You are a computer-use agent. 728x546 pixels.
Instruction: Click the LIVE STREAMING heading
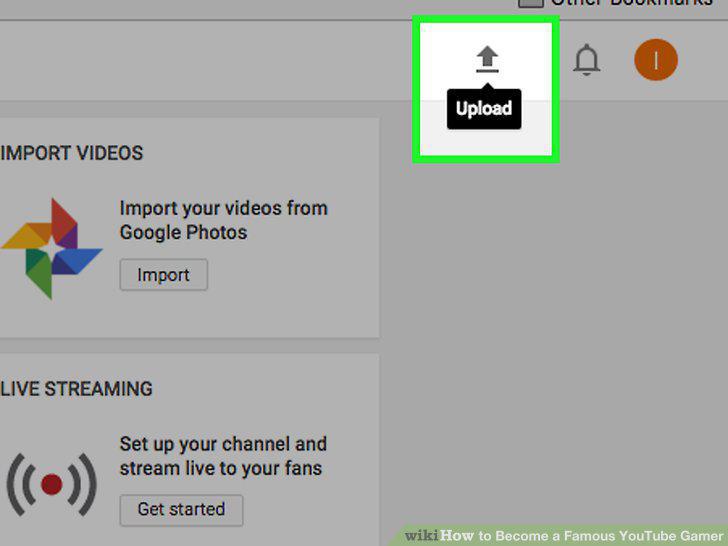pyautogui.click(x=76, y=389)
